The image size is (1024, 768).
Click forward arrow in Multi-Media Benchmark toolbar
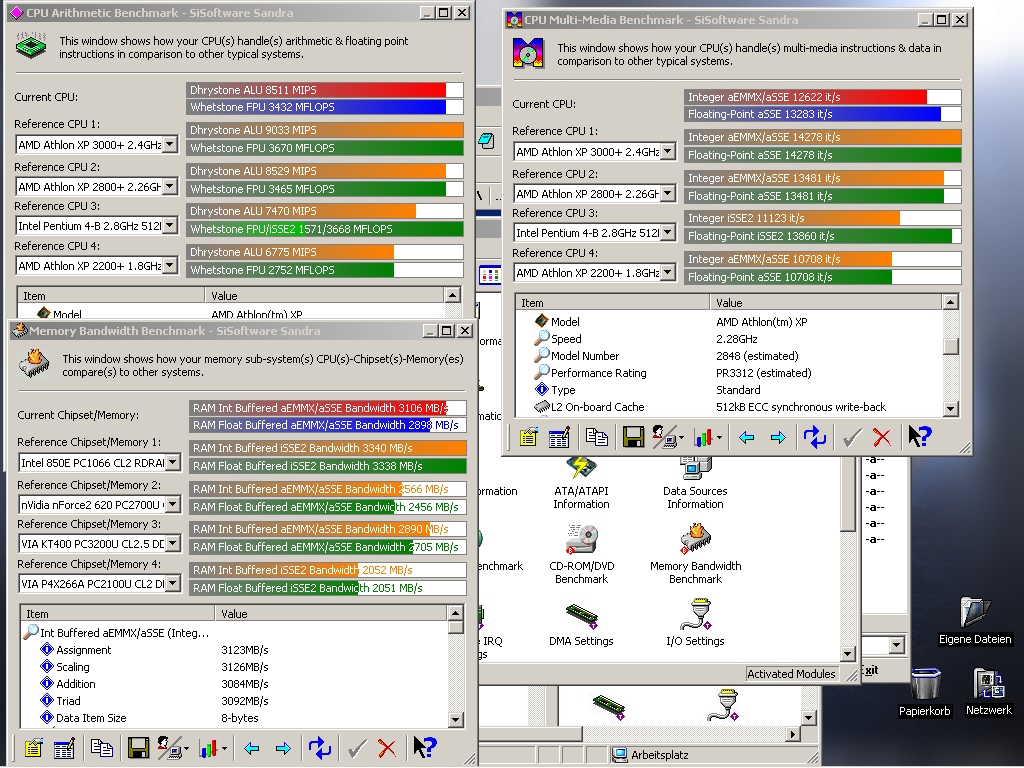[778, 437]
